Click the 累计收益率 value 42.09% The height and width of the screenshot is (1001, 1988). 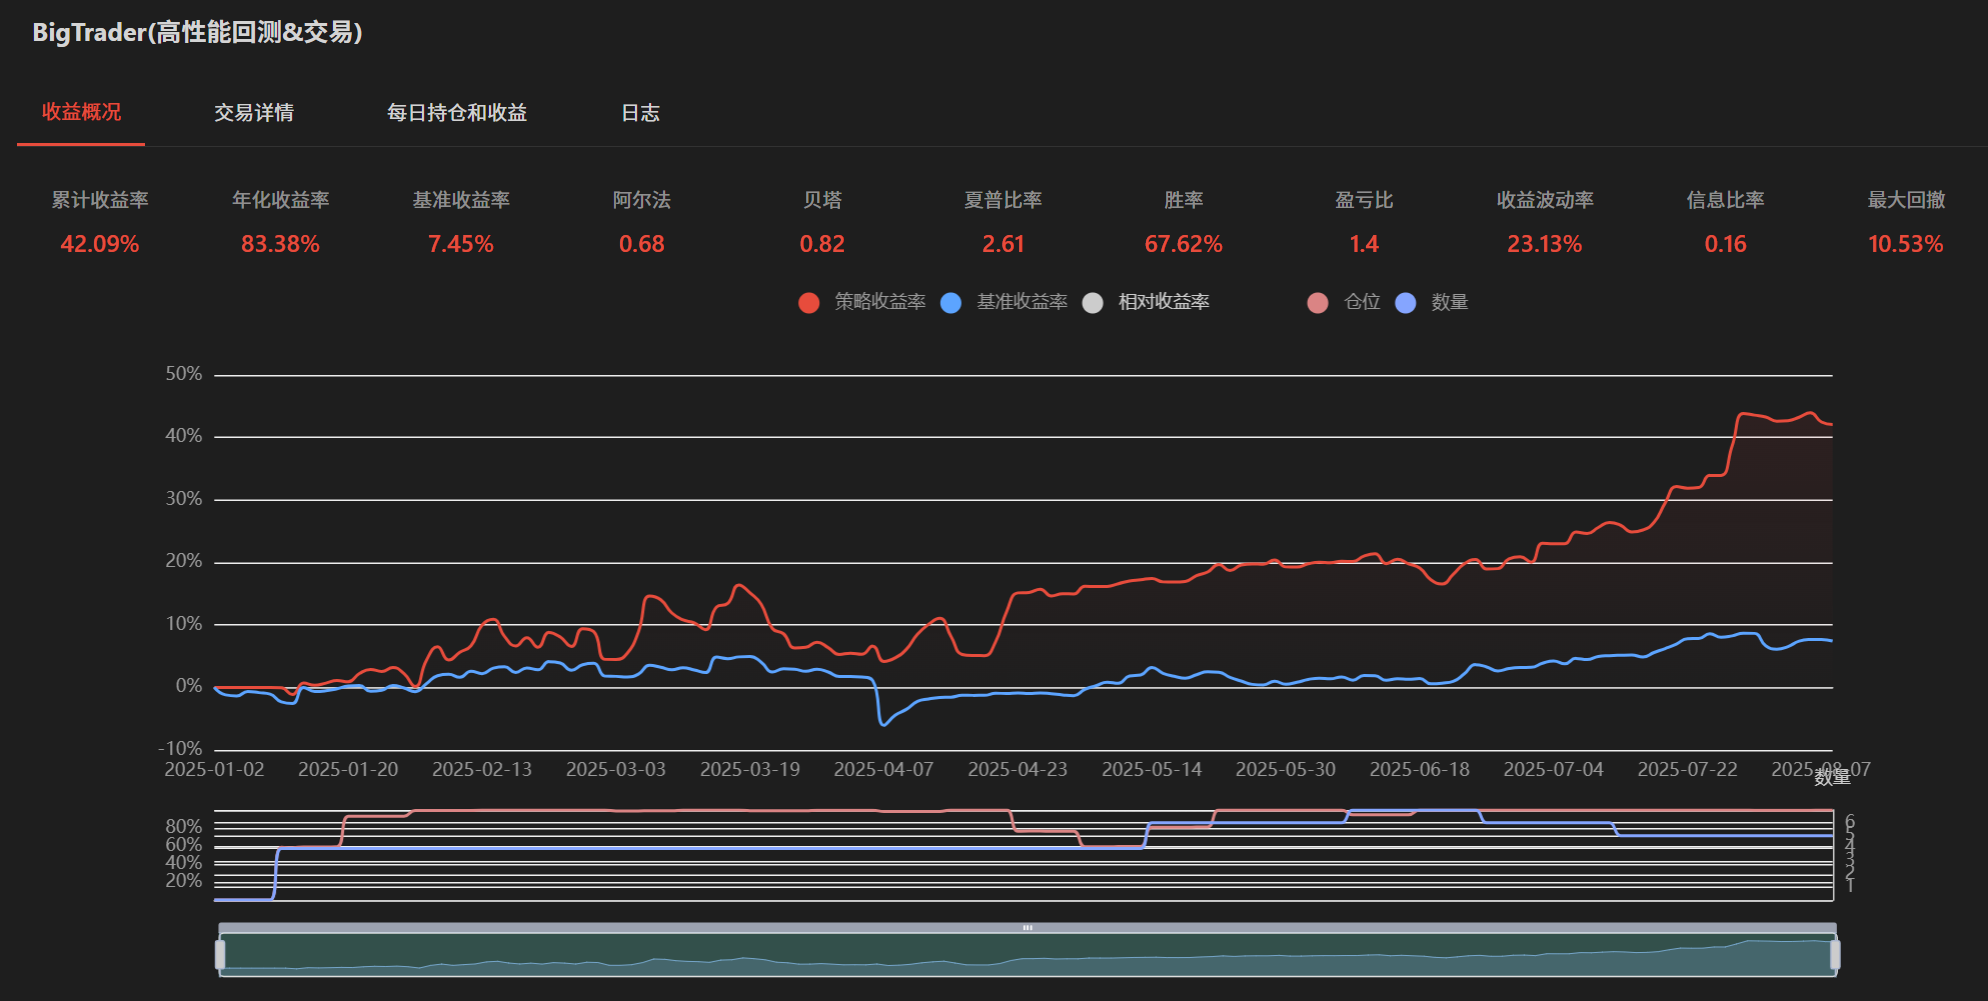coord(100,244)
